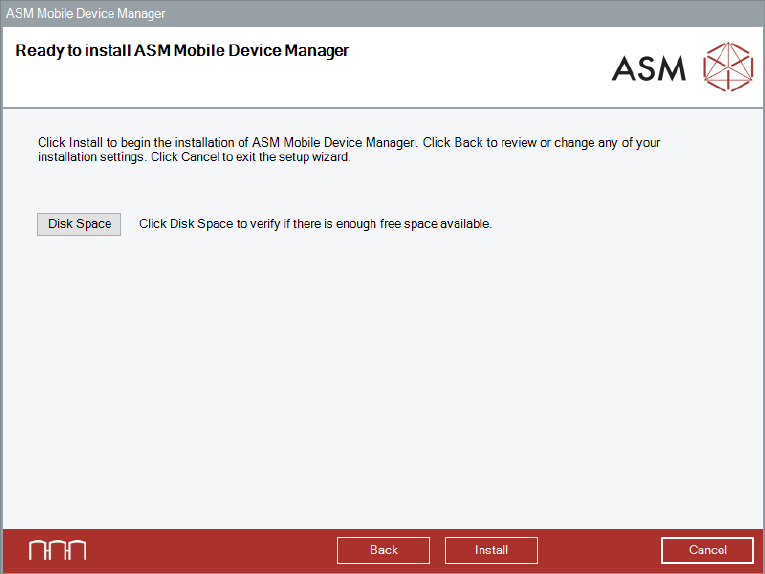765x574 pixels.
Task: Click the empty gray content area
Action: tap(380, 380)
